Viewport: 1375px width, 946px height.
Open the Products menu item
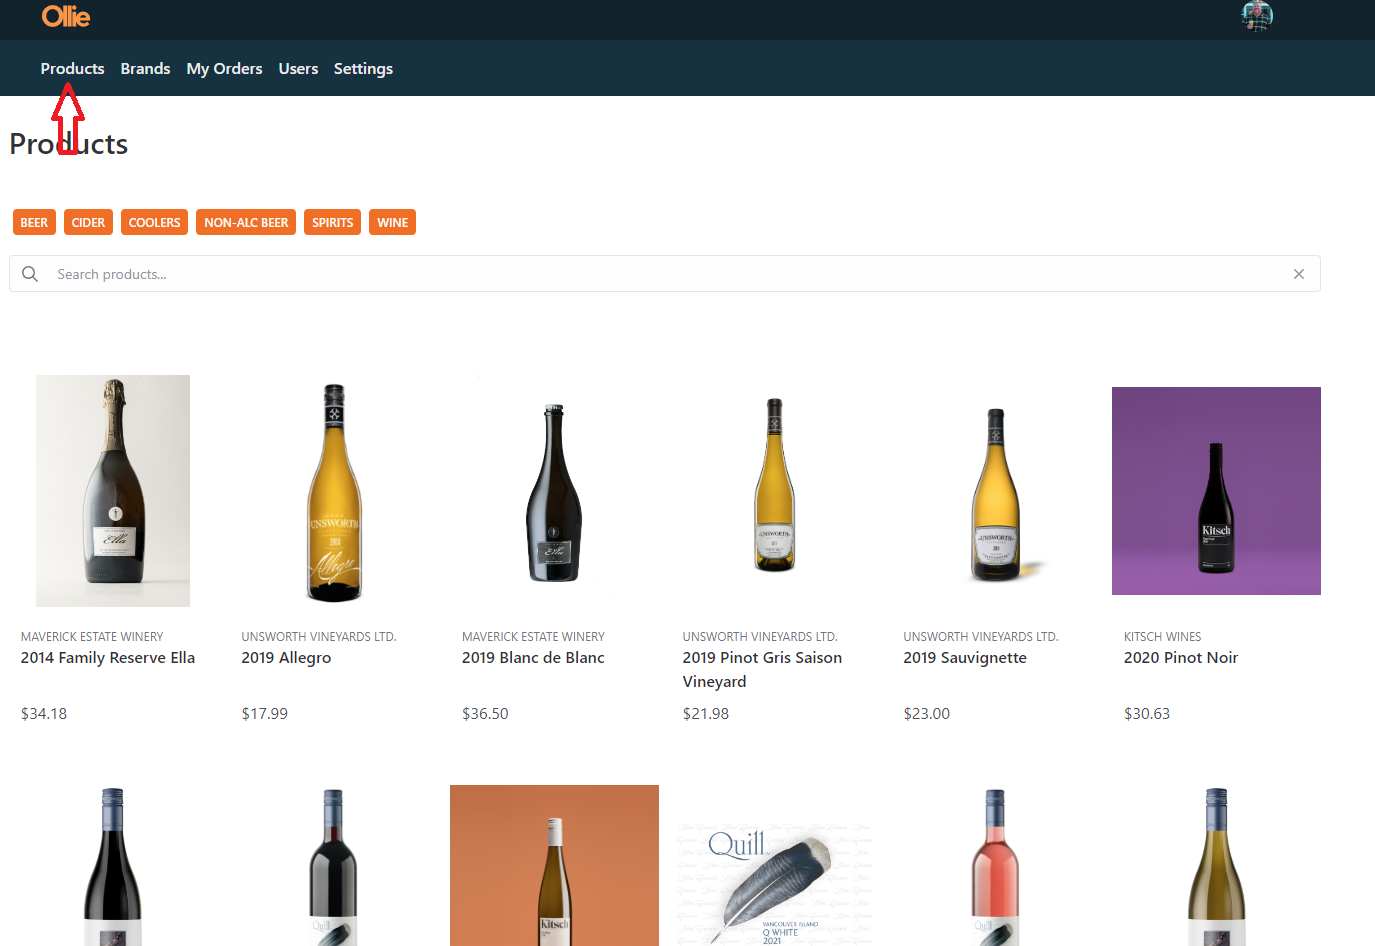point(72,69)
